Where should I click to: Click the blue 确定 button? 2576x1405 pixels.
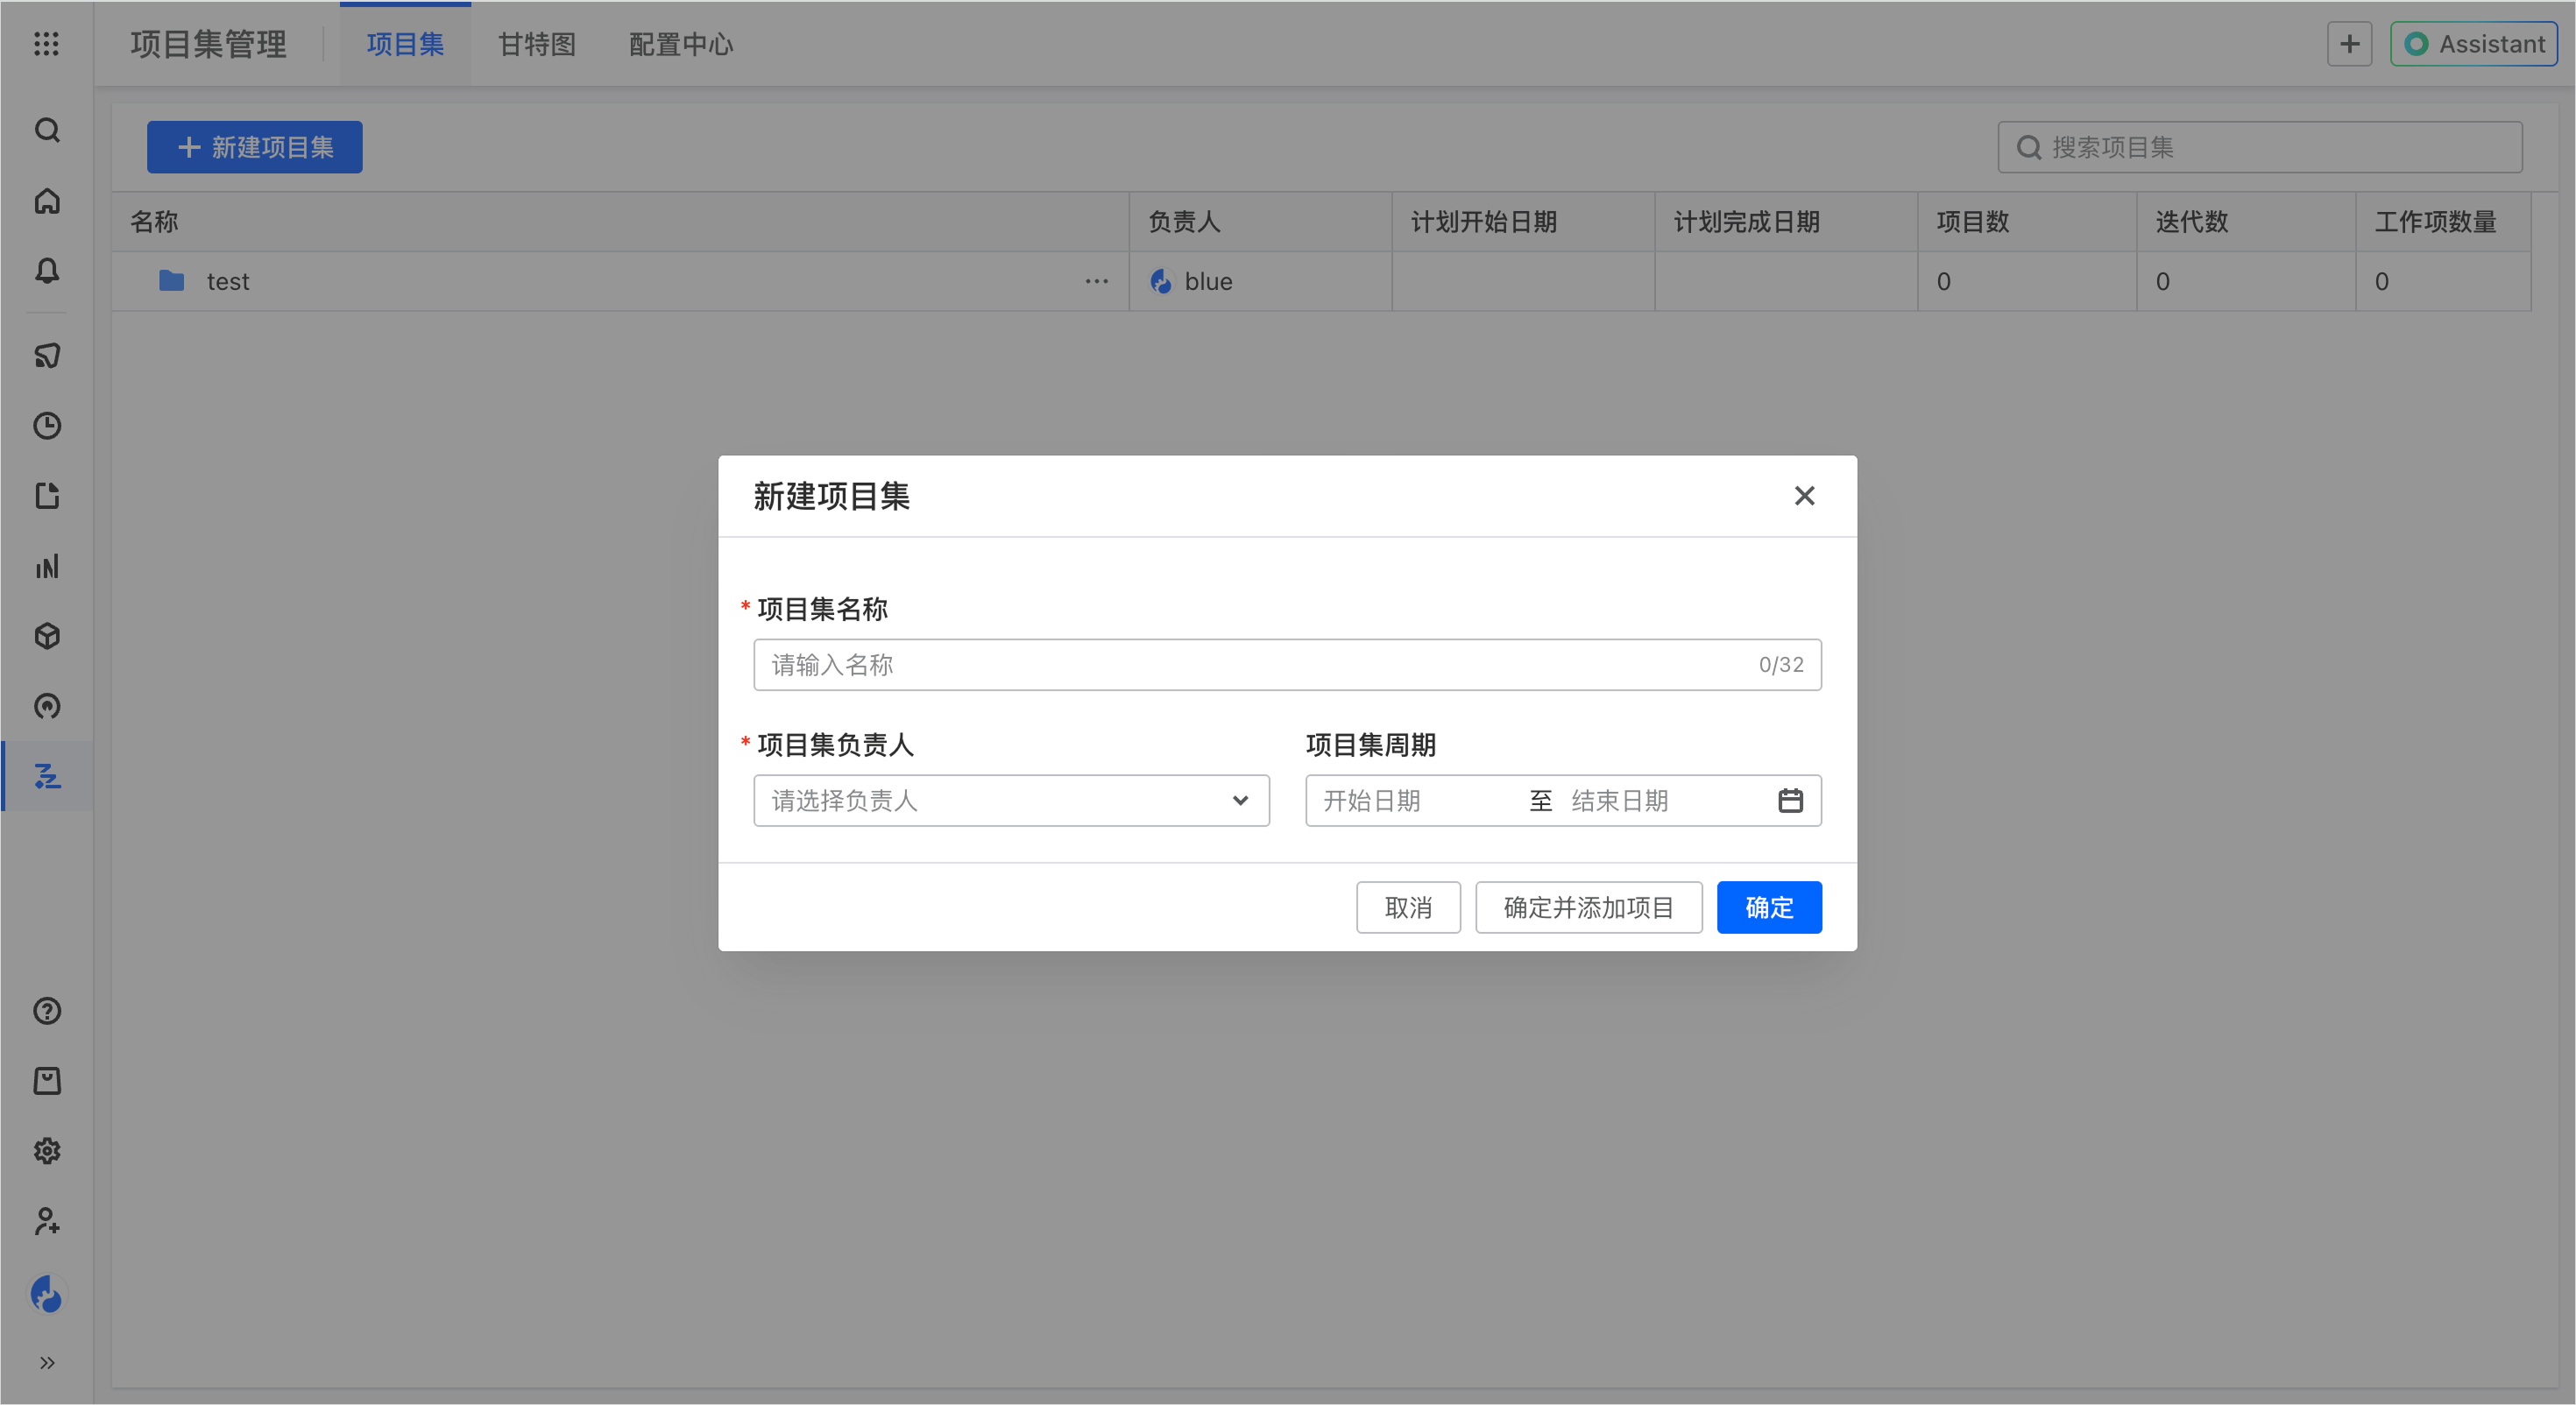(x=1769, y=908)
